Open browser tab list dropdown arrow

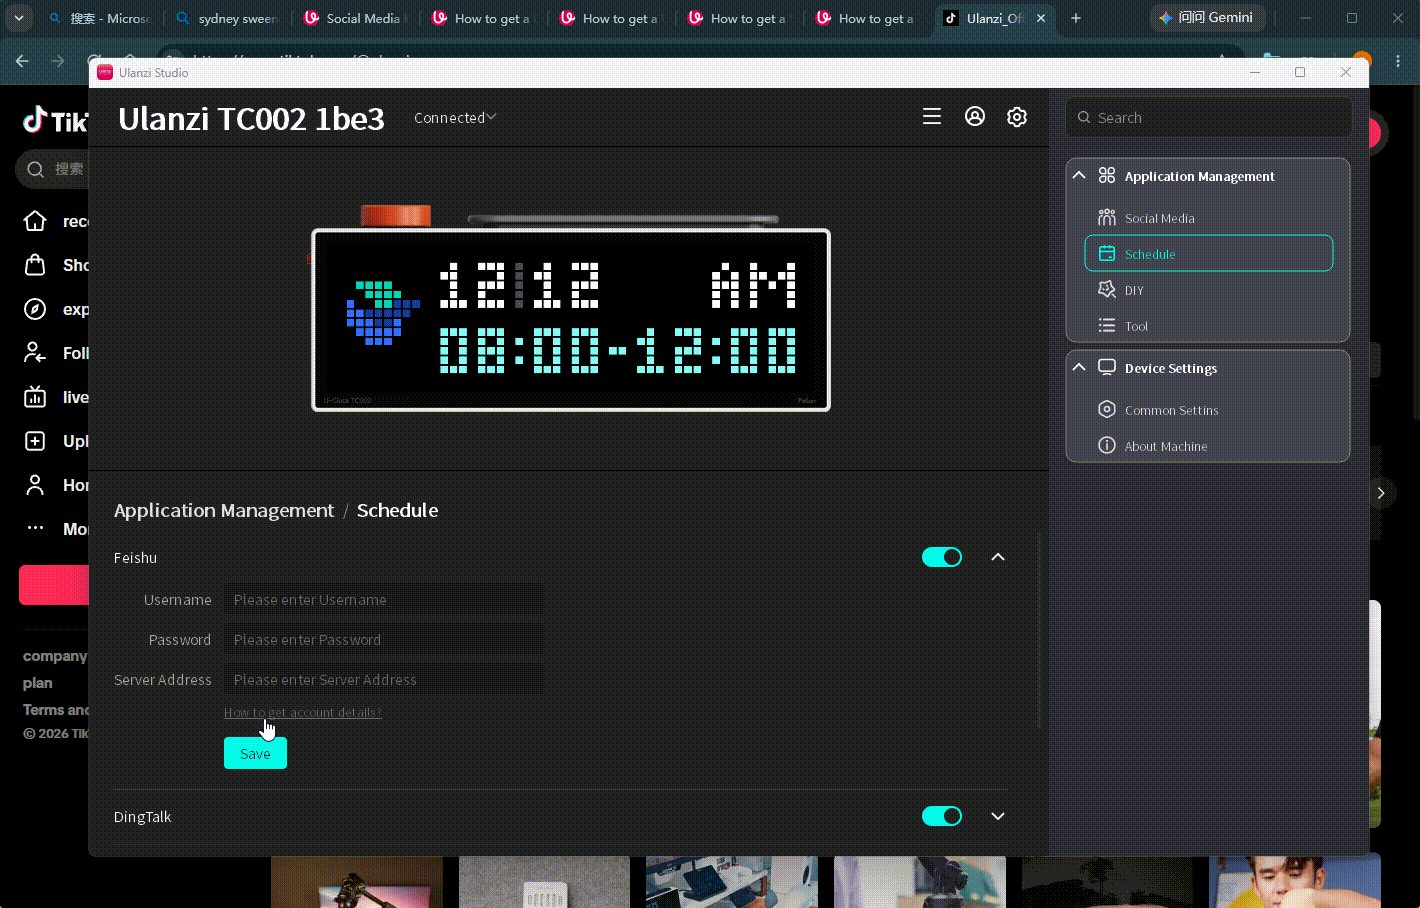pyautogui.click(x=19, y=18)
